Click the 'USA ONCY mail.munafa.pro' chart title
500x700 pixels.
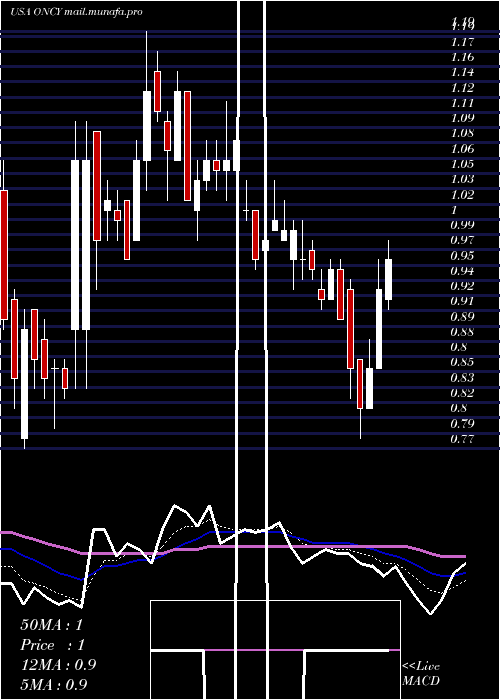[77, 12]
